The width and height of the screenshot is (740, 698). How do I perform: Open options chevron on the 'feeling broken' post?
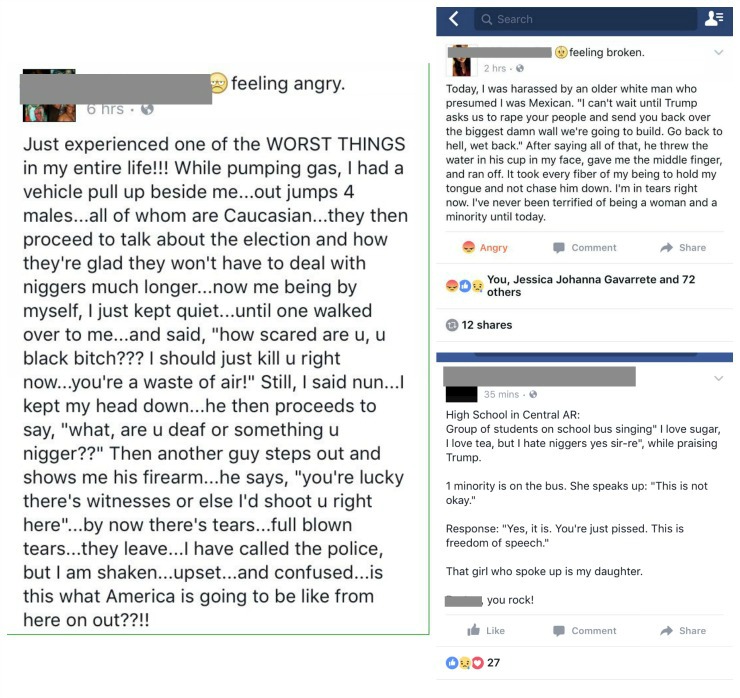[718, 52]
